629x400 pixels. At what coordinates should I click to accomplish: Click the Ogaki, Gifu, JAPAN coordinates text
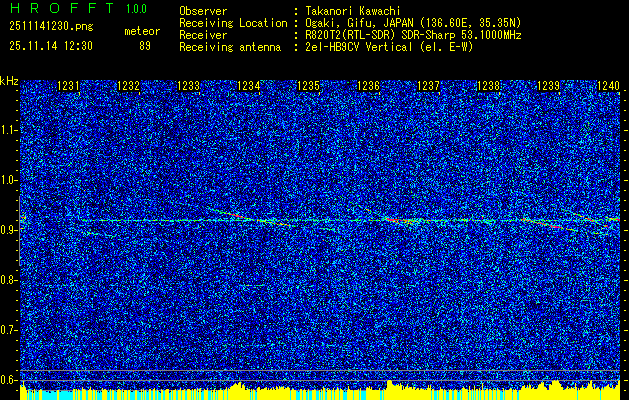click(413, 23)
